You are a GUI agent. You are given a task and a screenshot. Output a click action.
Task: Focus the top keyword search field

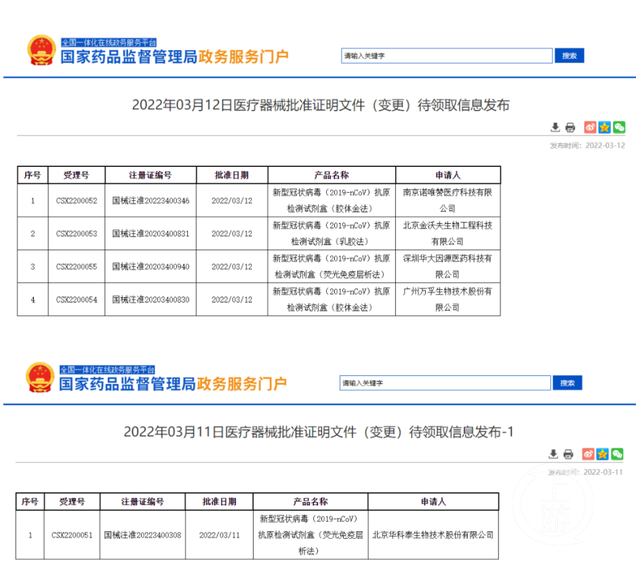tap(445, 56)
